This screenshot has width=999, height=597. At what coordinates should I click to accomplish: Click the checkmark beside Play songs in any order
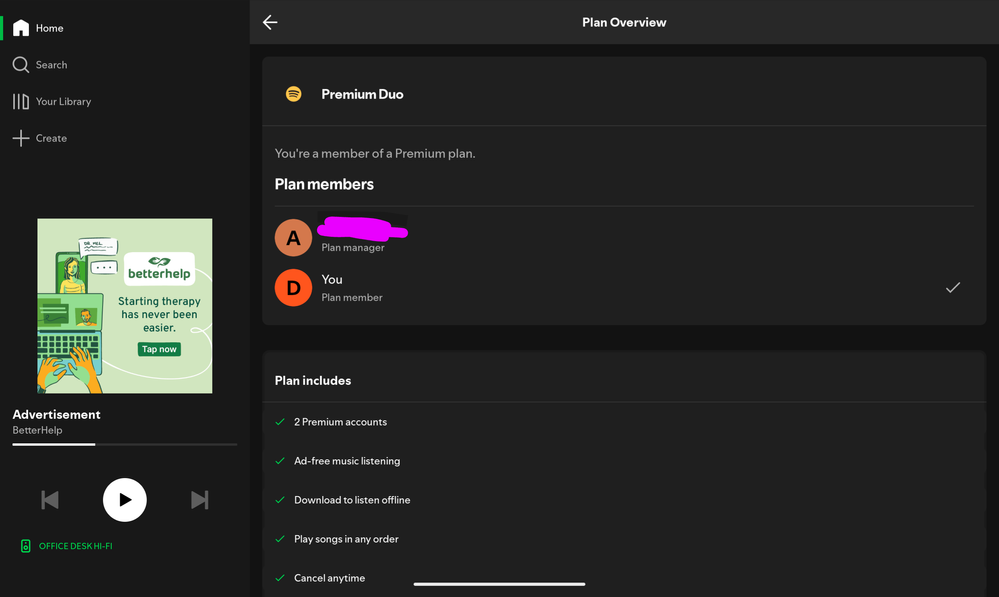click(280, 539)
